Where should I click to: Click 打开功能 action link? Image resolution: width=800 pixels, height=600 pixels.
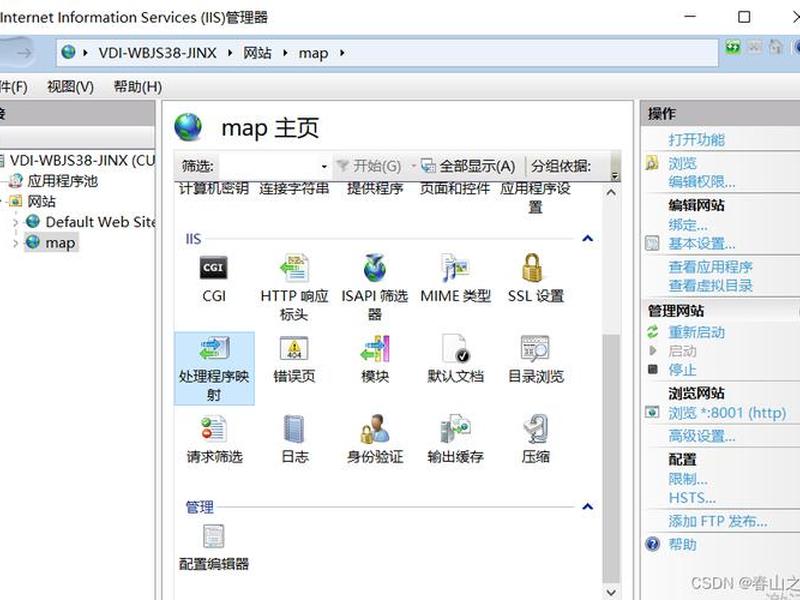point(696,139)
